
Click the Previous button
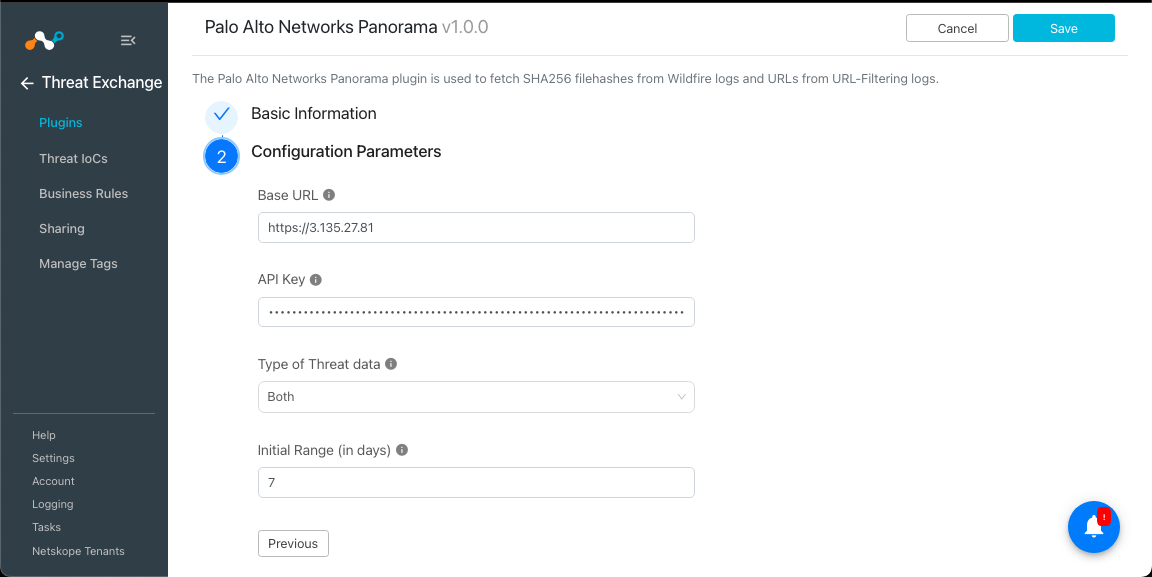point(293,543)
